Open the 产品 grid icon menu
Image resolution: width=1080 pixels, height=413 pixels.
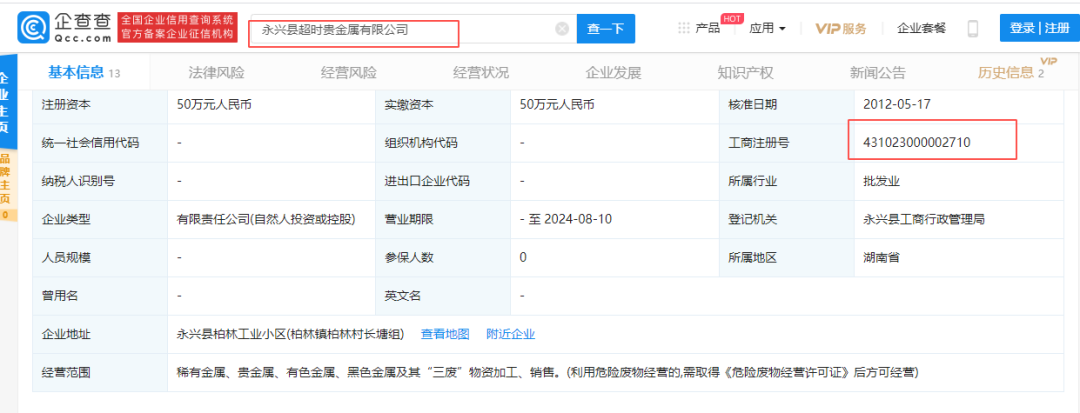click(683, 28)
